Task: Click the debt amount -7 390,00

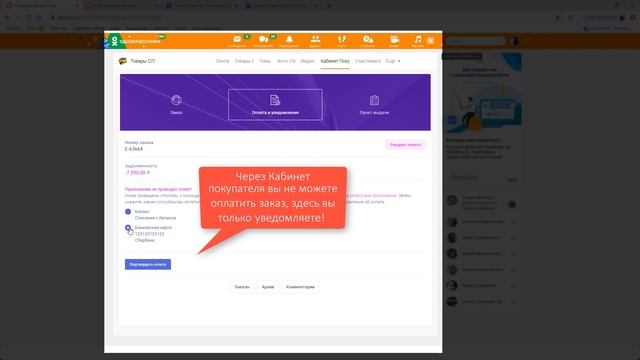Action: coord(137,173)
